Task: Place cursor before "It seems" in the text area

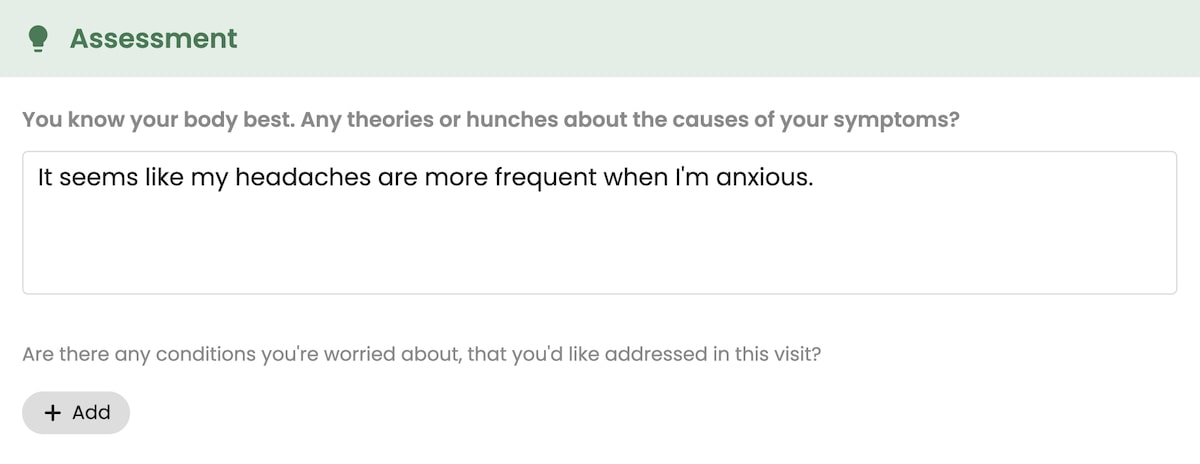Action: coord(37,179)
